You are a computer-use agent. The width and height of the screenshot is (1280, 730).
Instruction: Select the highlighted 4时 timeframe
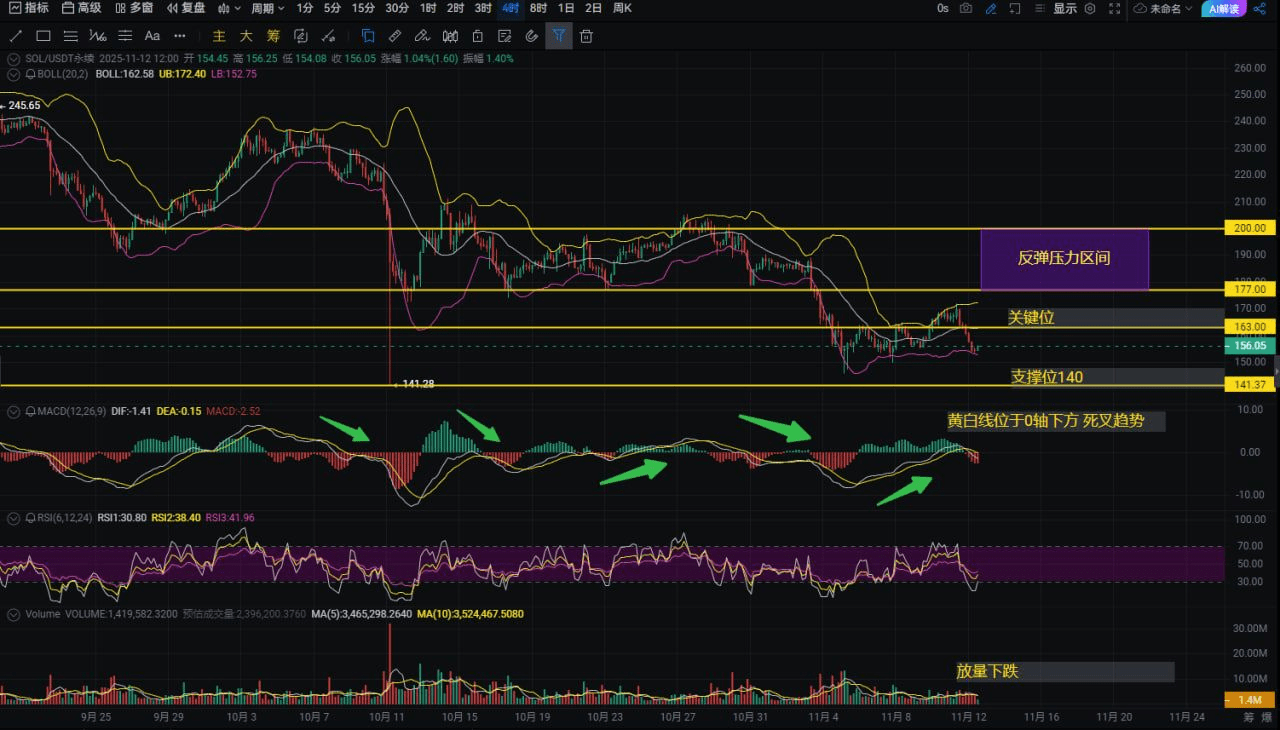[x=511, y=8]
